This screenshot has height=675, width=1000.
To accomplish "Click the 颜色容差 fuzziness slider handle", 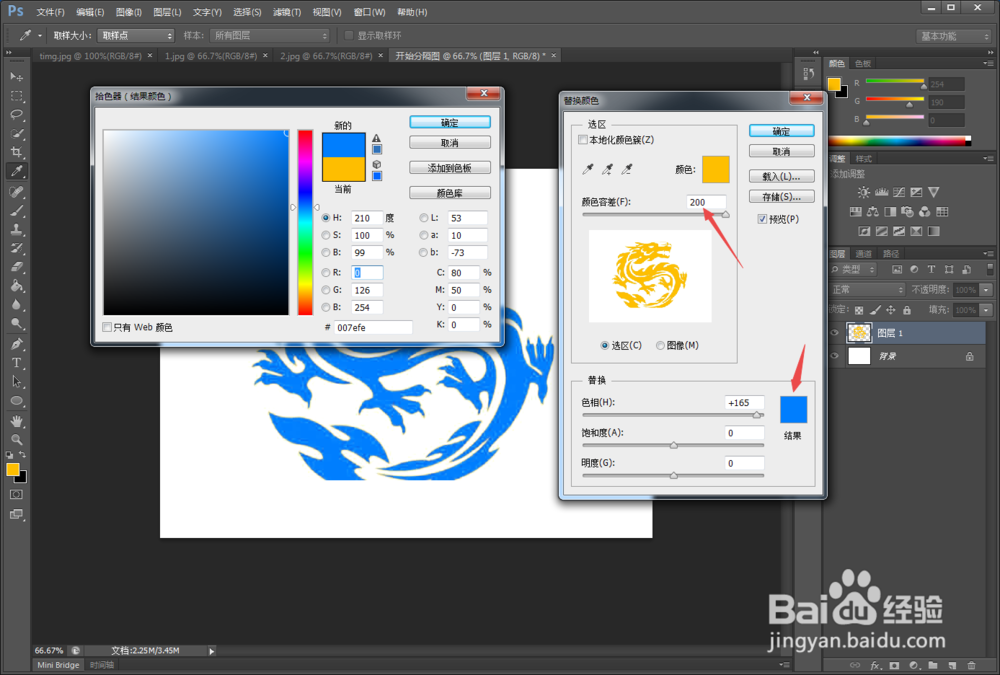I will coord(725,214).
